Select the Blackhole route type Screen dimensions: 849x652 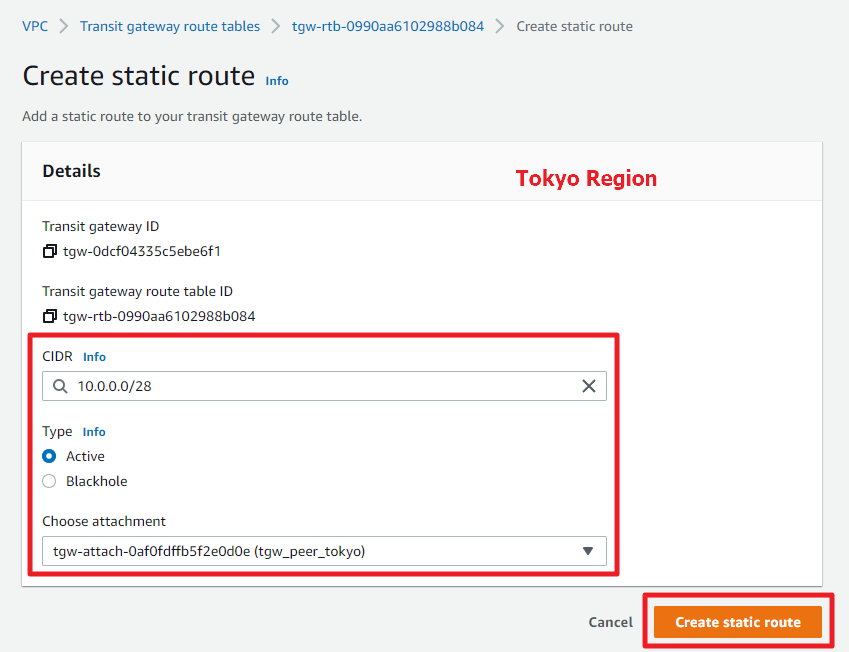click(49, 481)
